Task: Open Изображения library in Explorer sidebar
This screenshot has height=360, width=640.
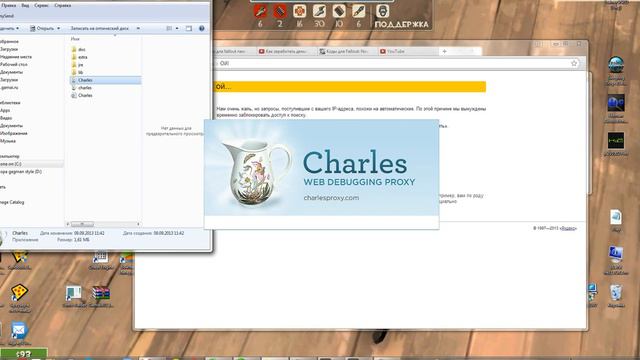Action: (x=13, y=133)
